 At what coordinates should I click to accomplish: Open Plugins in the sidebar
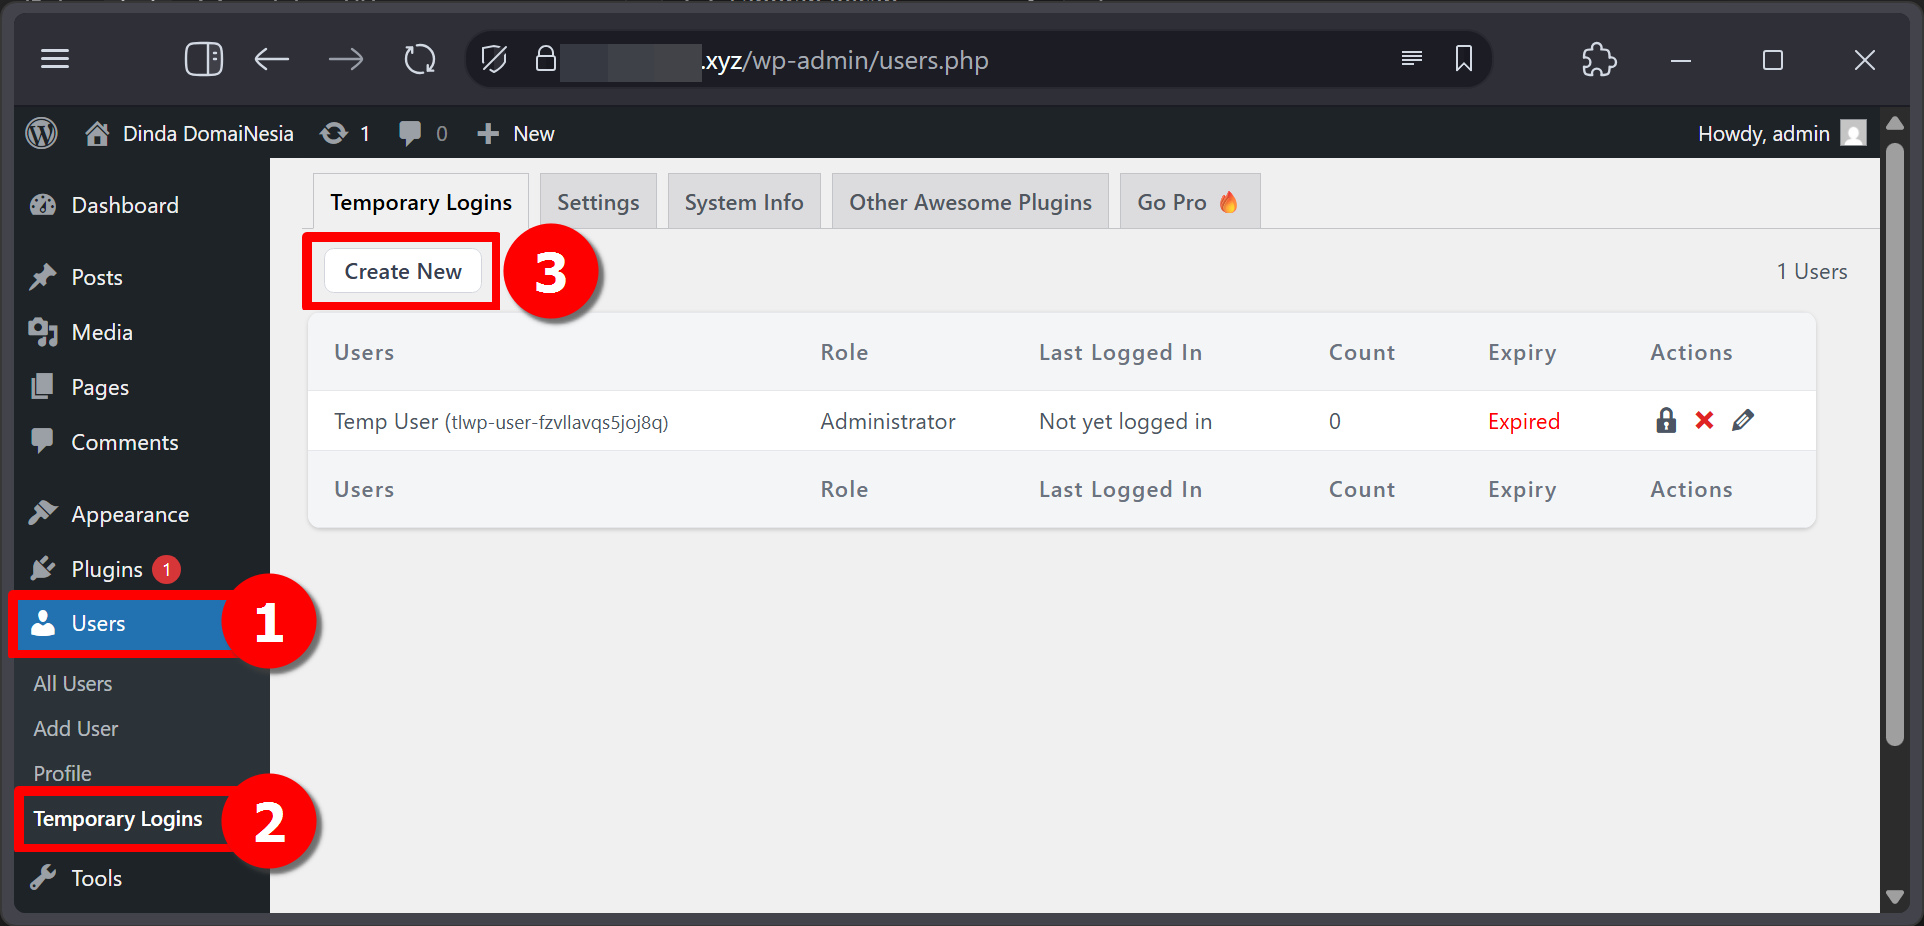point(107,569)
